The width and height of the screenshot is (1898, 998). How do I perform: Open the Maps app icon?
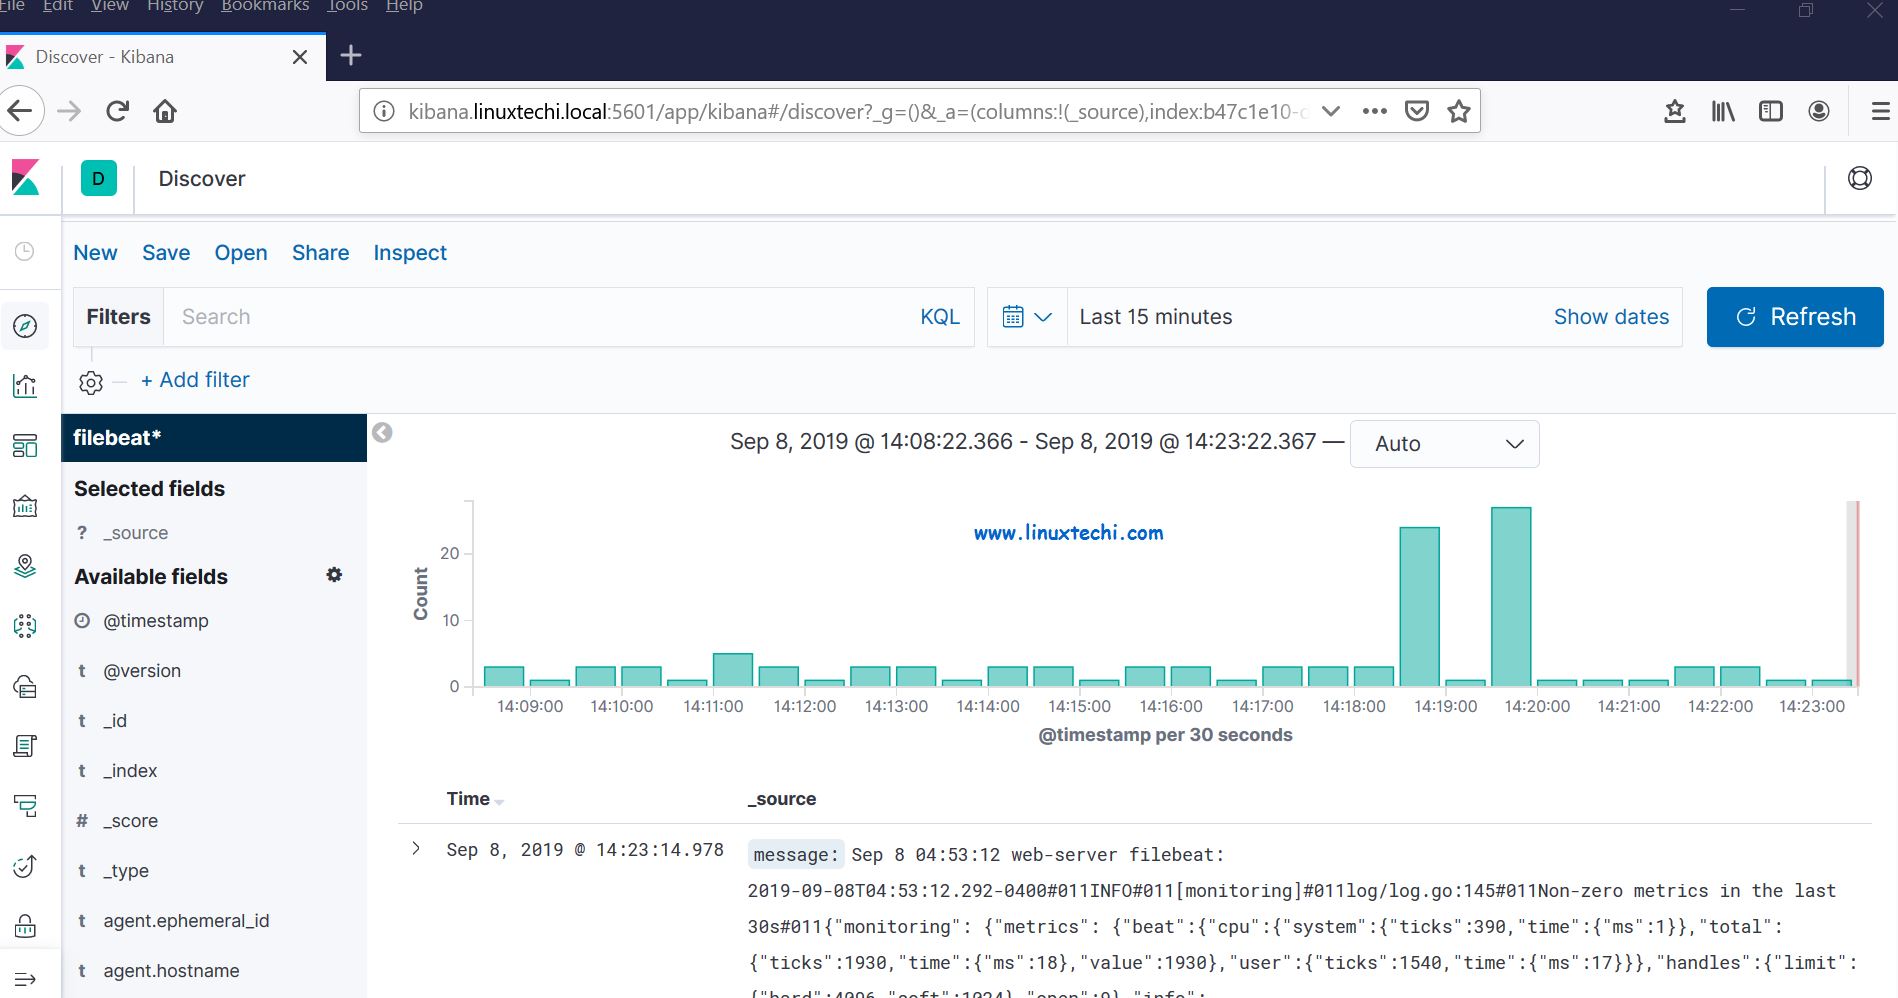[25, 566]
